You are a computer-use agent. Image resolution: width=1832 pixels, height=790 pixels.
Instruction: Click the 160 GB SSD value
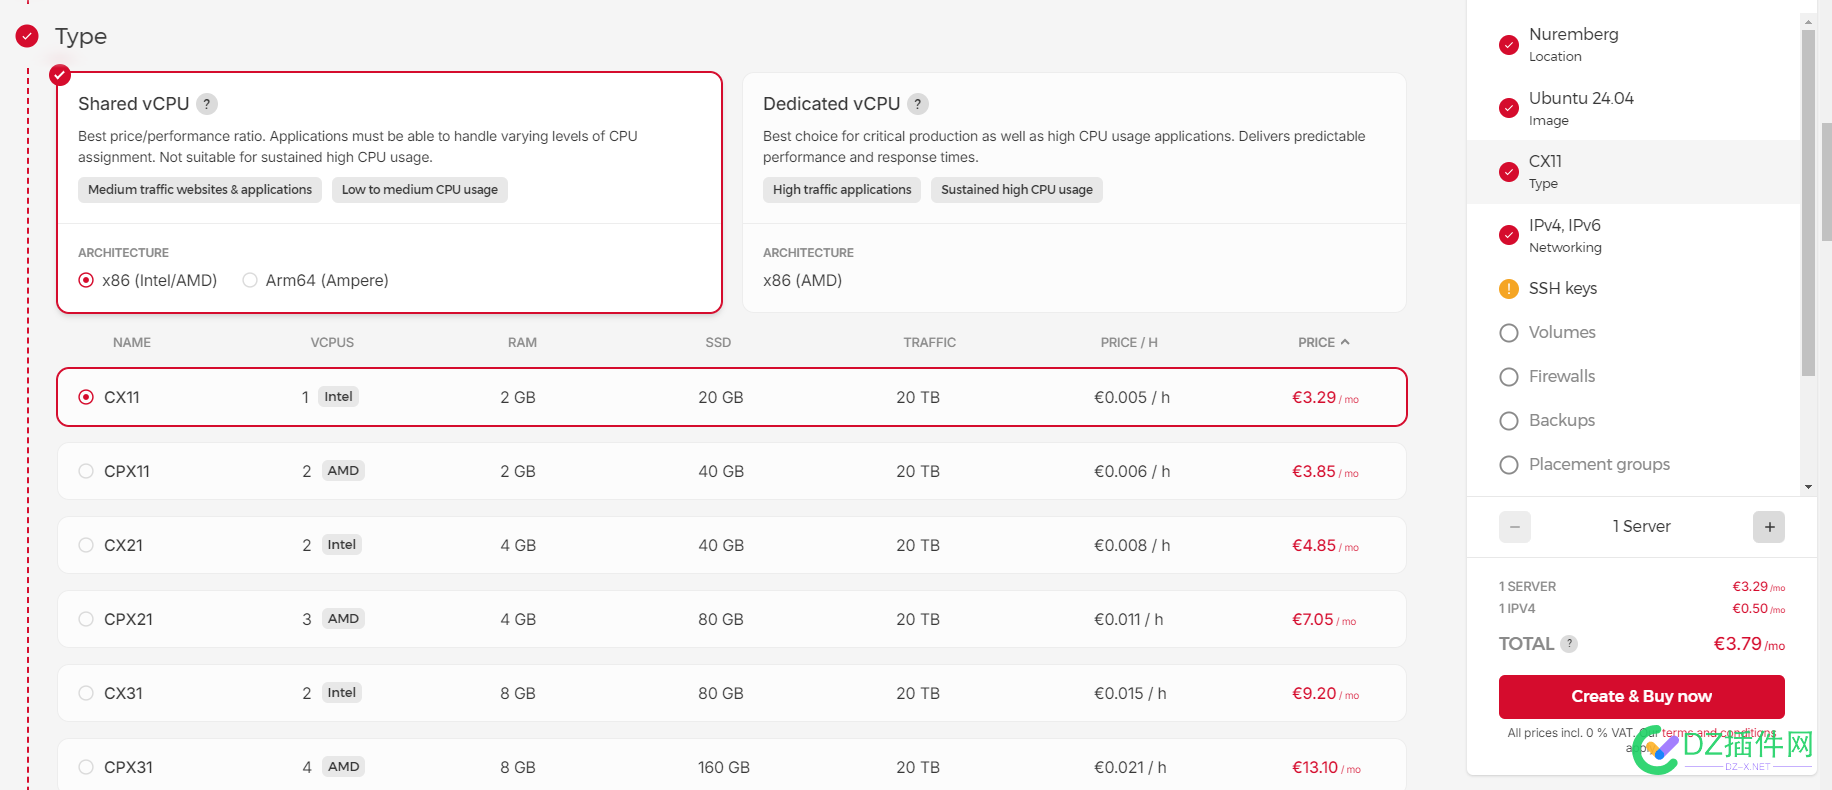[x=724, y=767]
